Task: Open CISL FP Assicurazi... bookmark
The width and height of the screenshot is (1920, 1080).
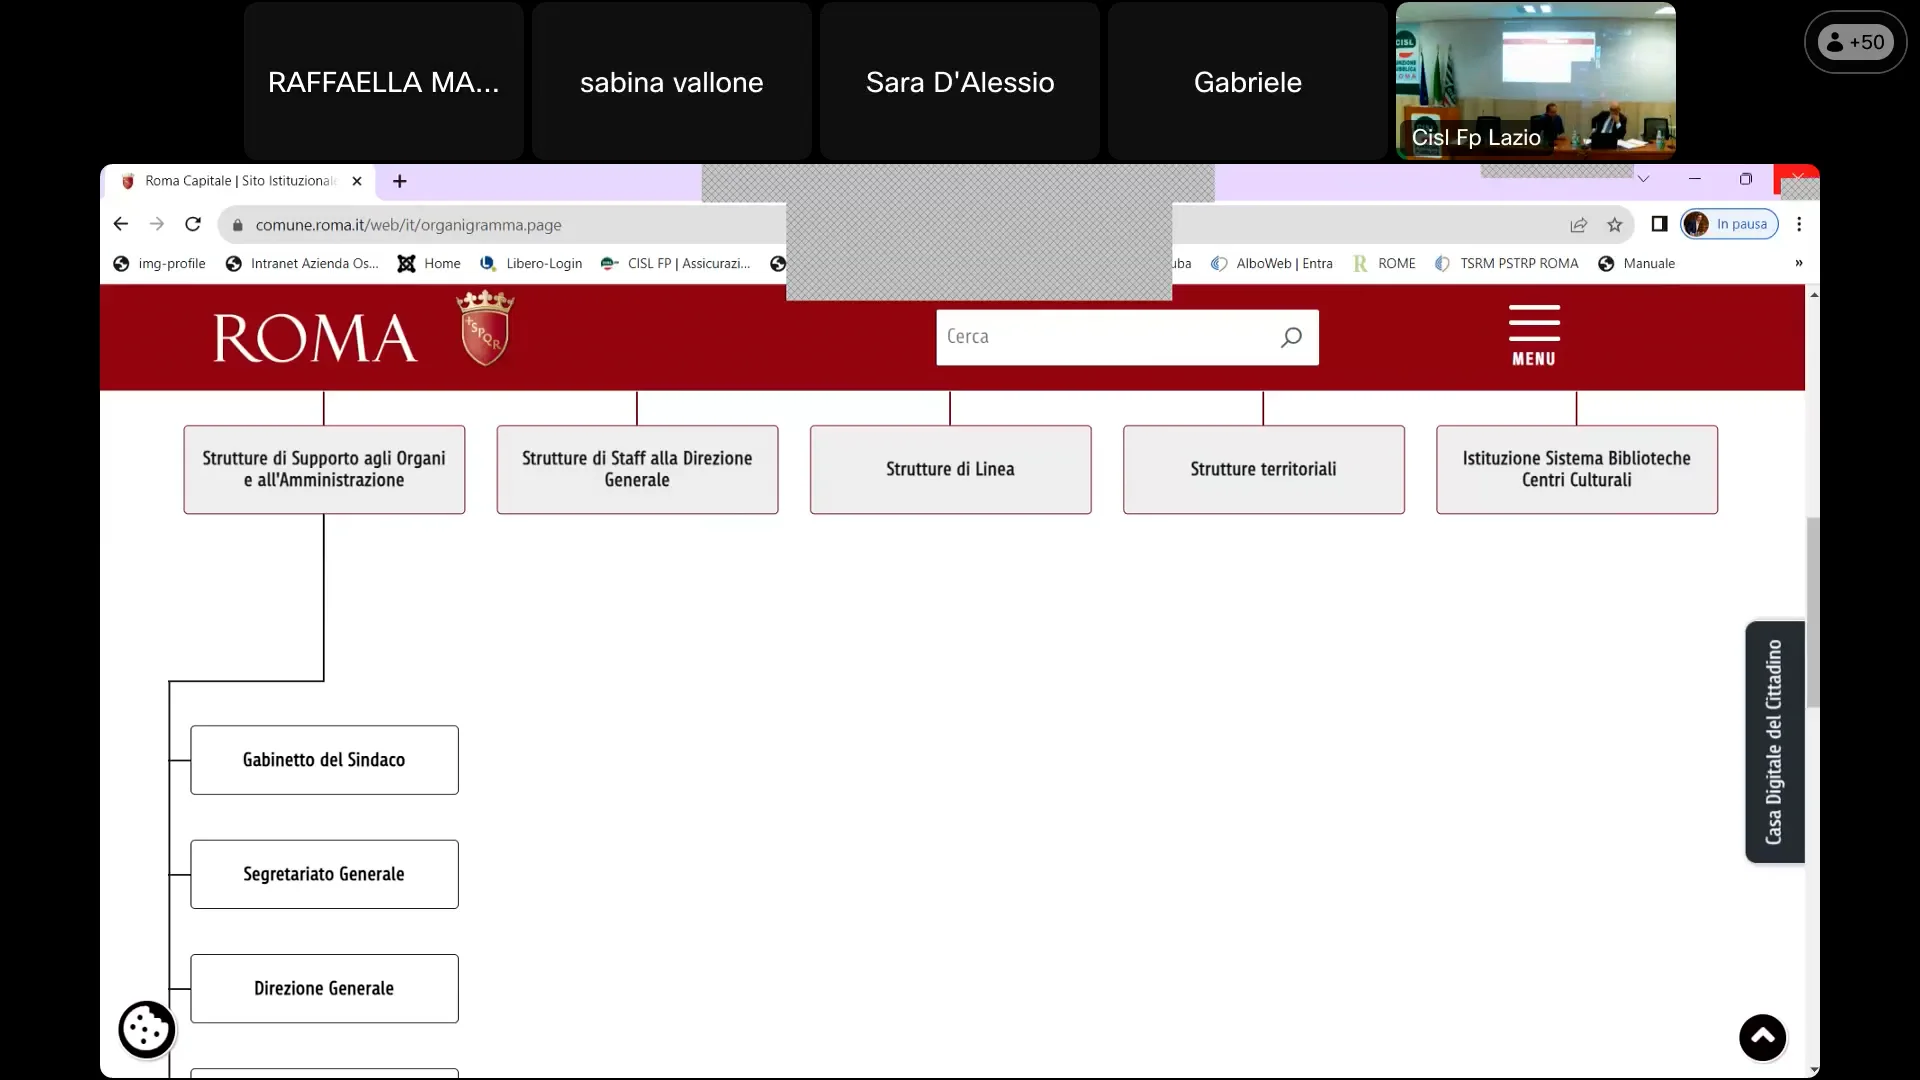Action: click(x=676, y=264)
